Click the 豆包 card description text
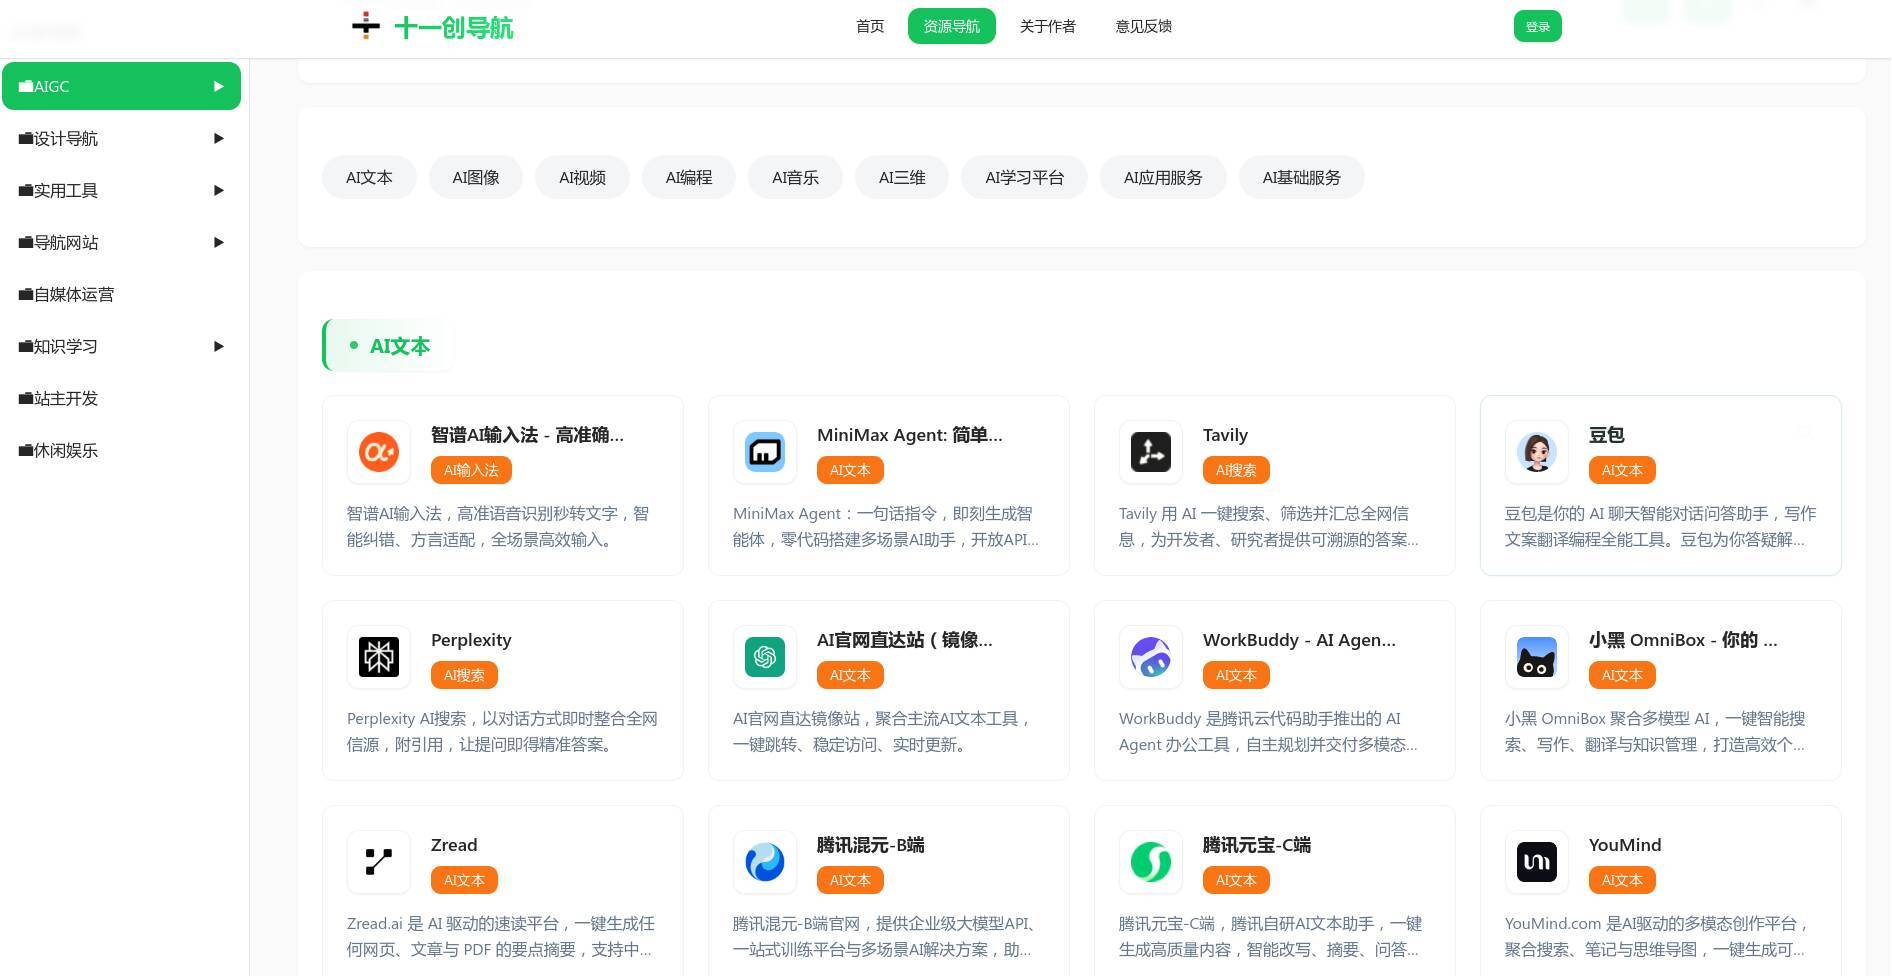This screenshot has height=979, width=1892. point(1660,527)
